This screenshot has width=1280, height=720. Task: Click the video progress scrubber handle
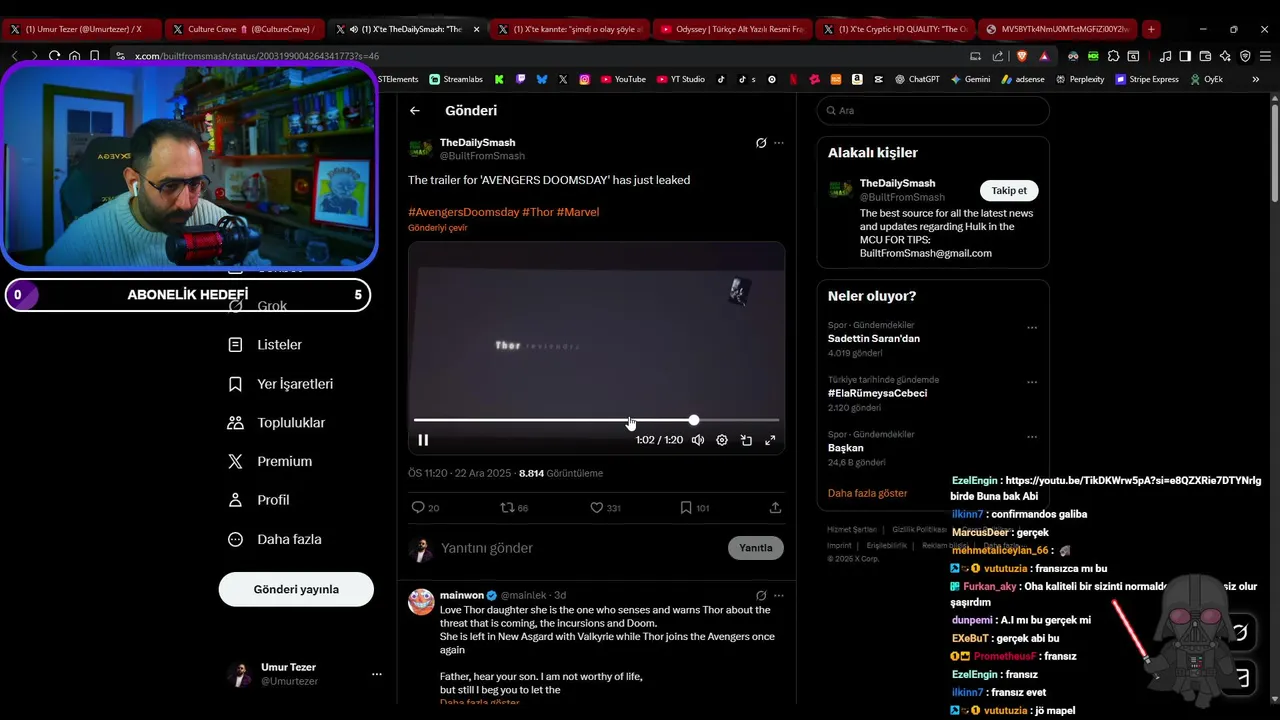point(694,420)
